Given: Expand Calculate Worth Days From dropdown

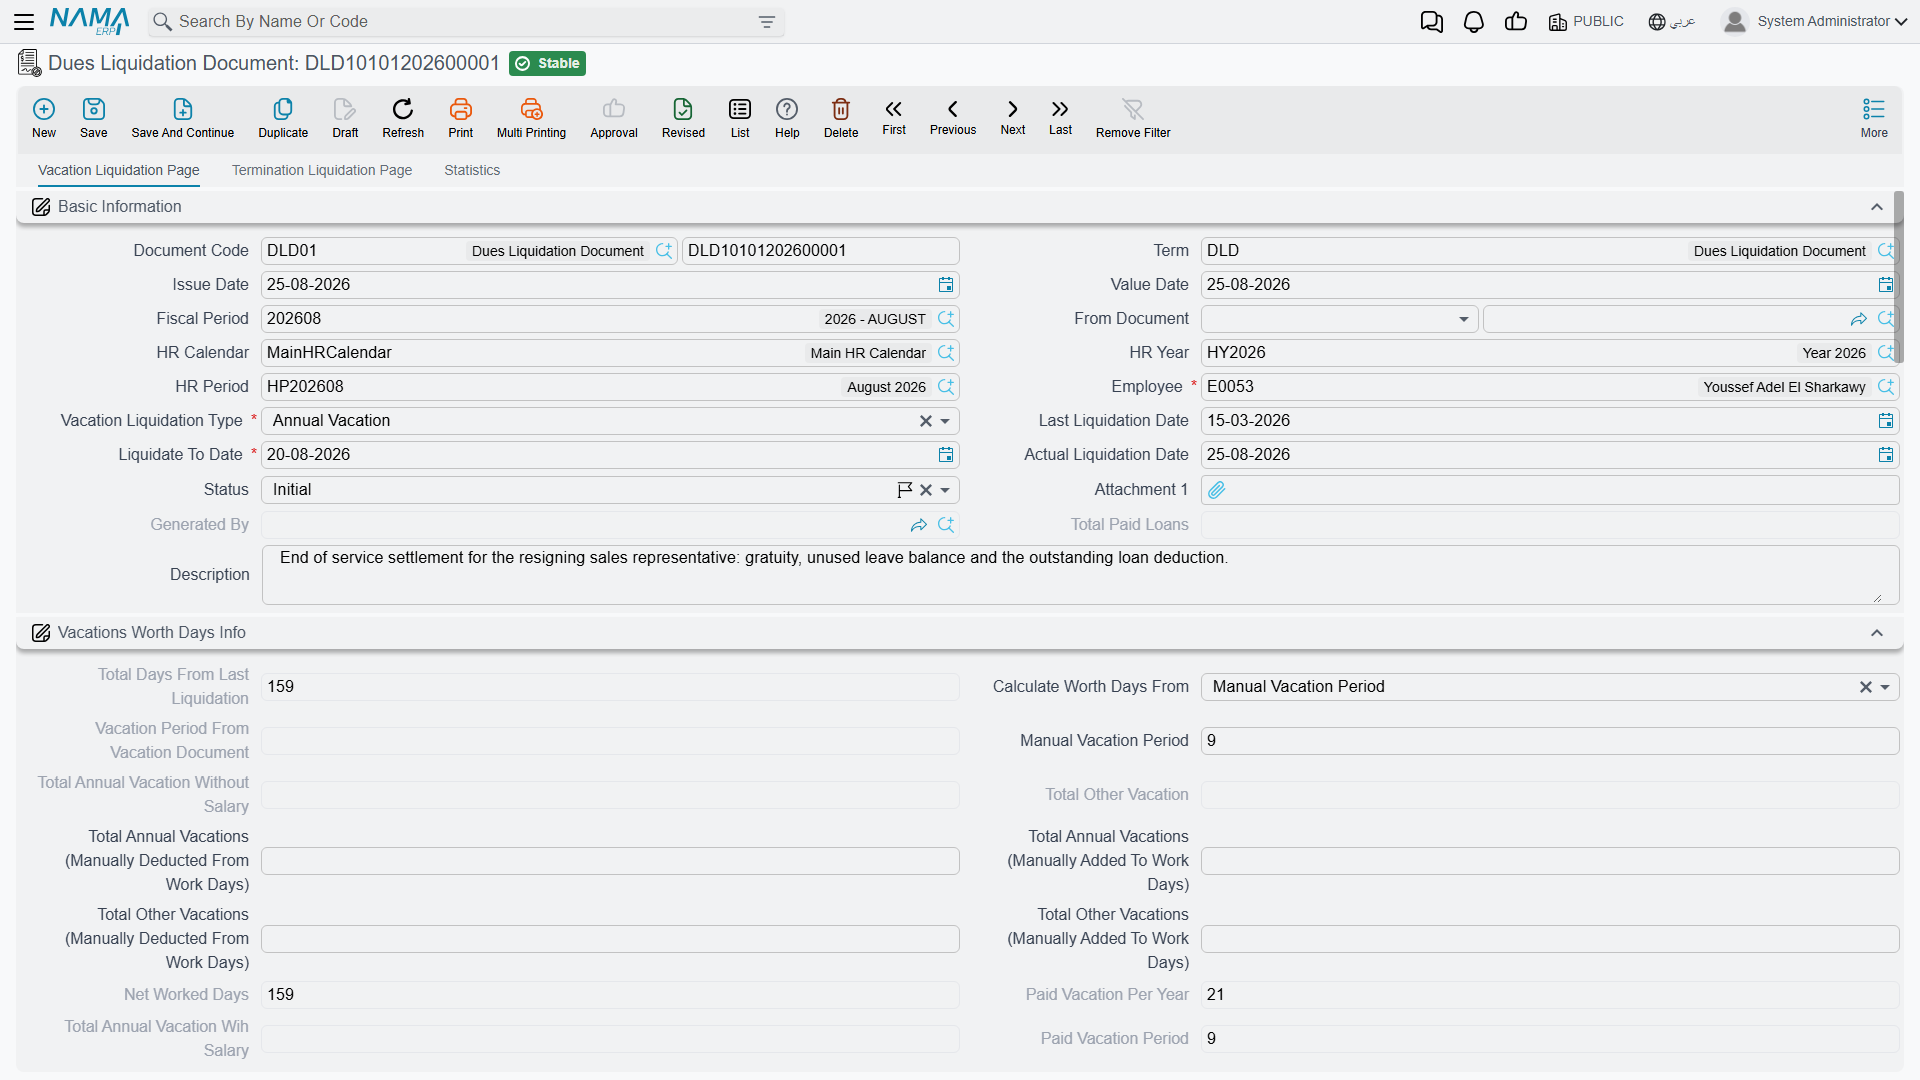Looking at the screenshot, I should click(x=1885, y=687).
